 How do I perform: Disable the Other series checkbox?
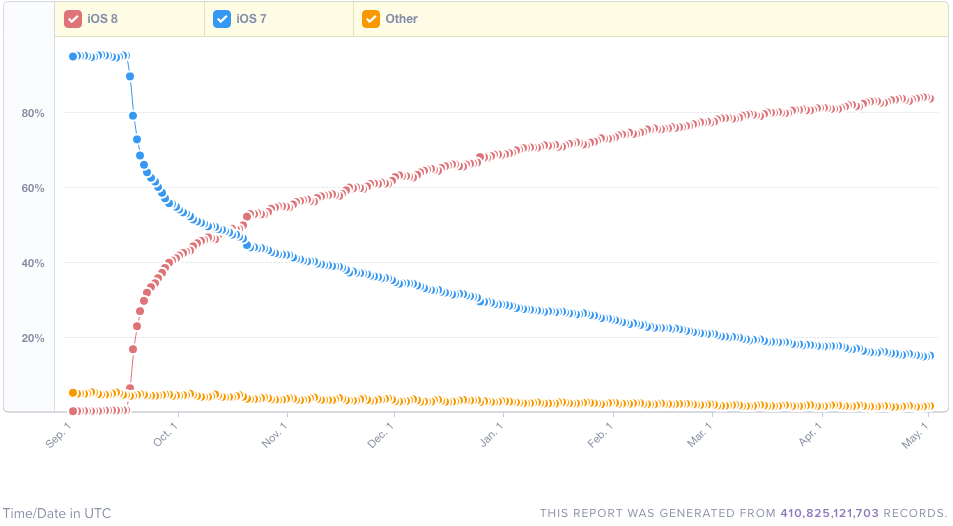click(371, 19)
